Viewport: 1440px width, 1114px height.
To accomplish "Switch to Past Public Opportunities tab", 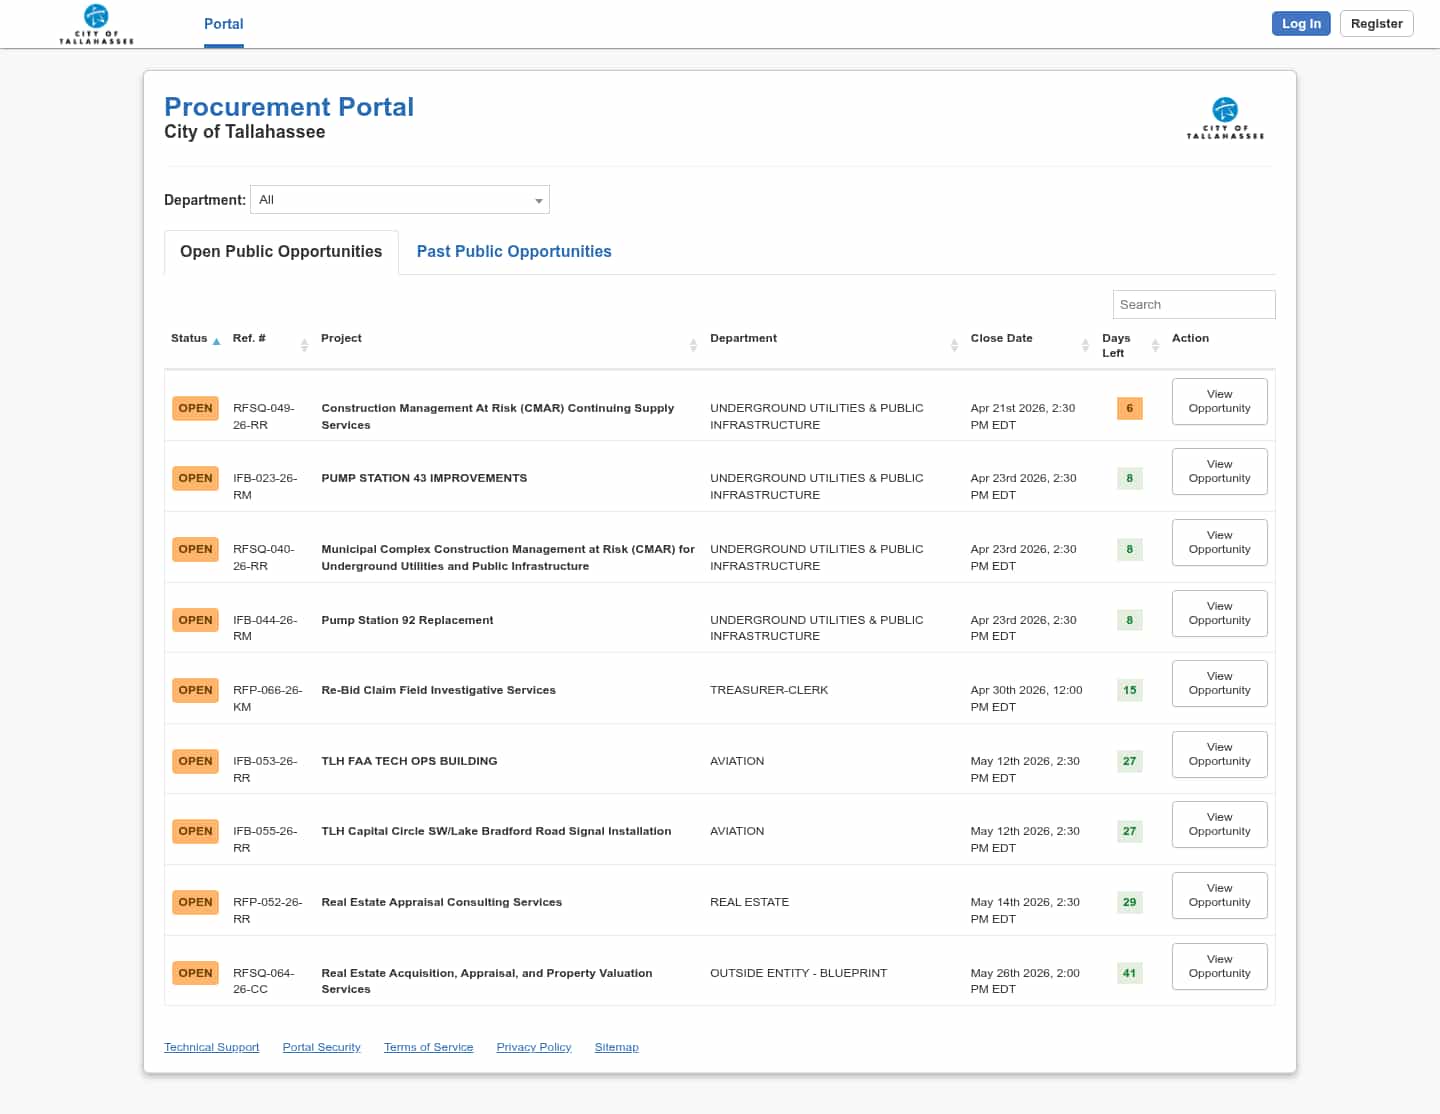I will pos(514,252).
